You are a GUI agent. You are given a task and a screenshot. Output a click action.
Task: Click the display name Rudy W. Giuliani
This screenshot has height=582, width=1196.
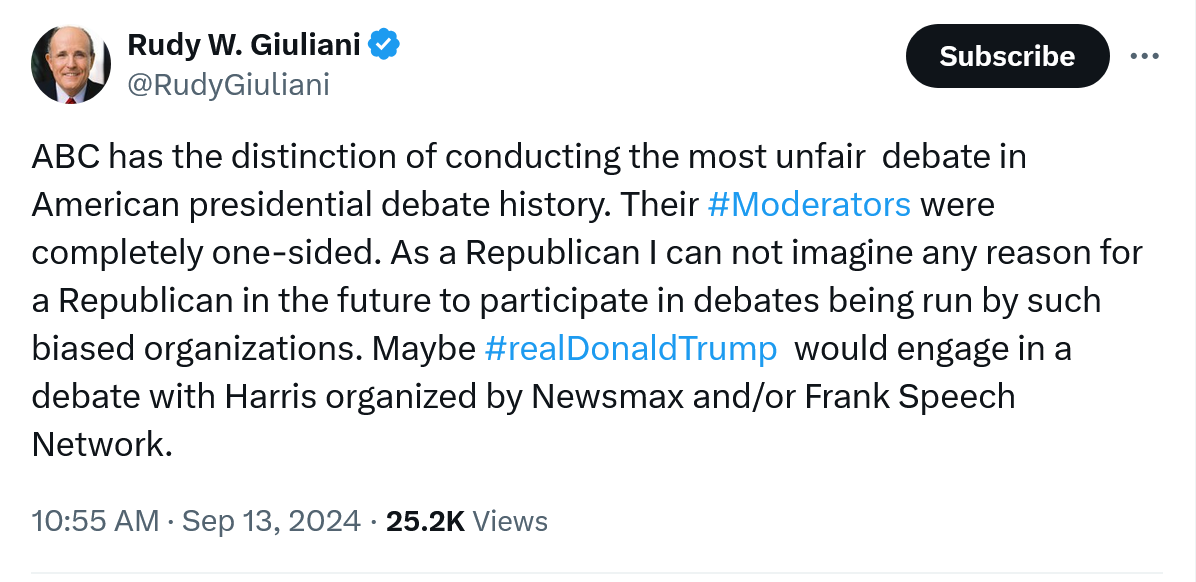245,45
